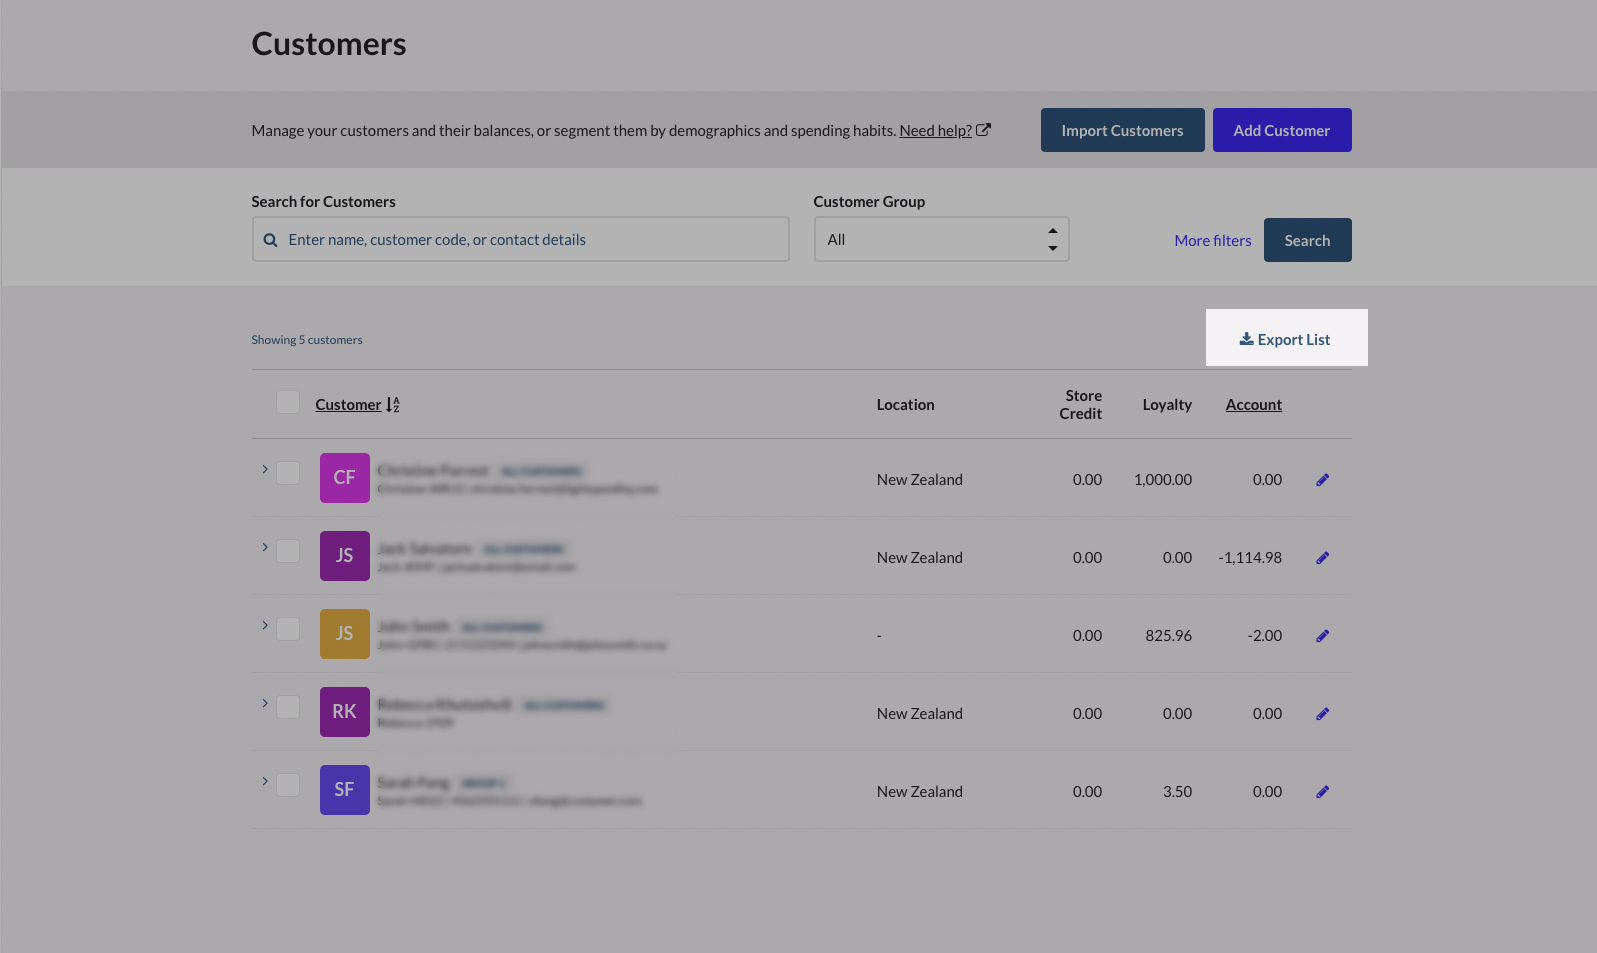Screen dimensions: 1597x953
Task: Open the Need help? link
Action: point(936,131)
